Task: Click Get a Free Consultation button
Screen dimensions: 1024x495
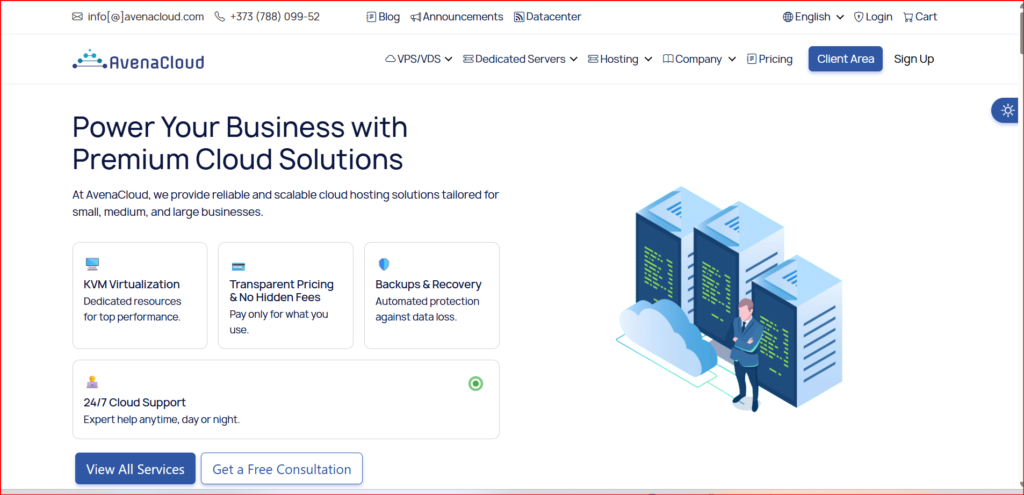Action: pos(281,469)
